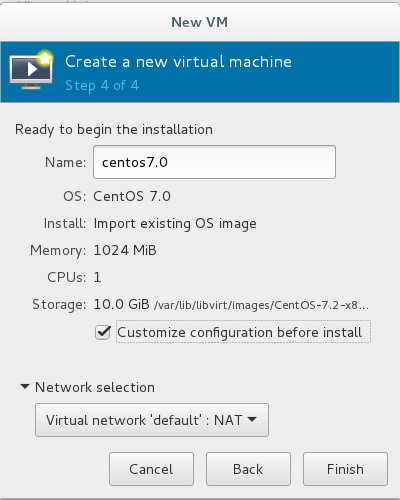The height and width of the screenshot is (500, 400).
Task: Click the Network selection heading text
Action: tap(95, 387)
